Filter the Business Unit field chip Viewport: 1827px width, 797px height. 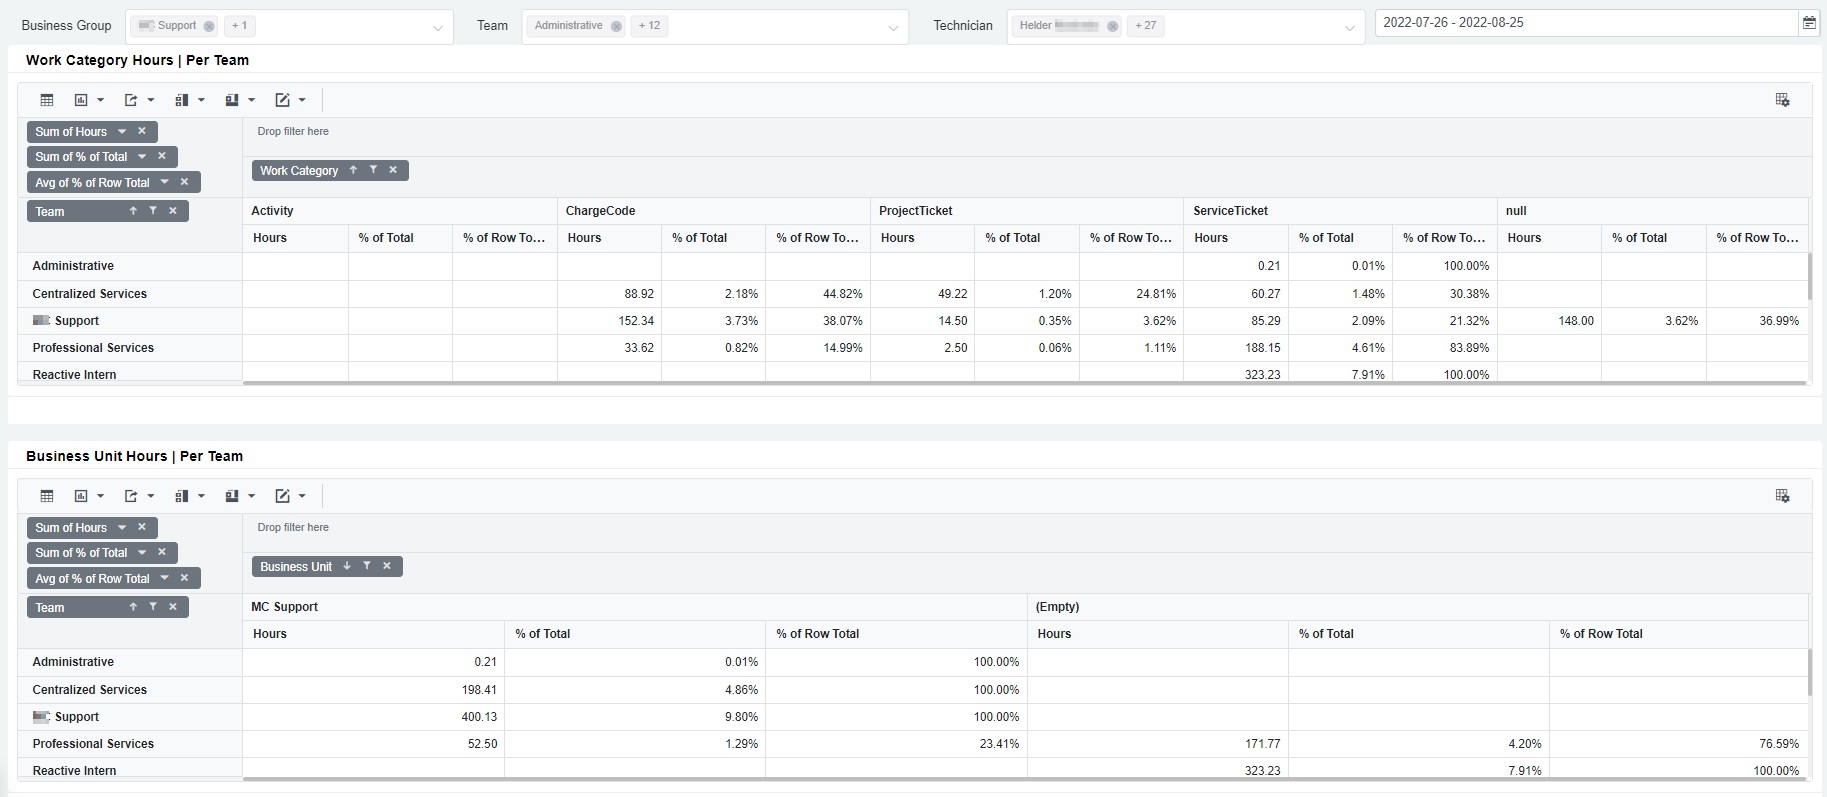367,566
